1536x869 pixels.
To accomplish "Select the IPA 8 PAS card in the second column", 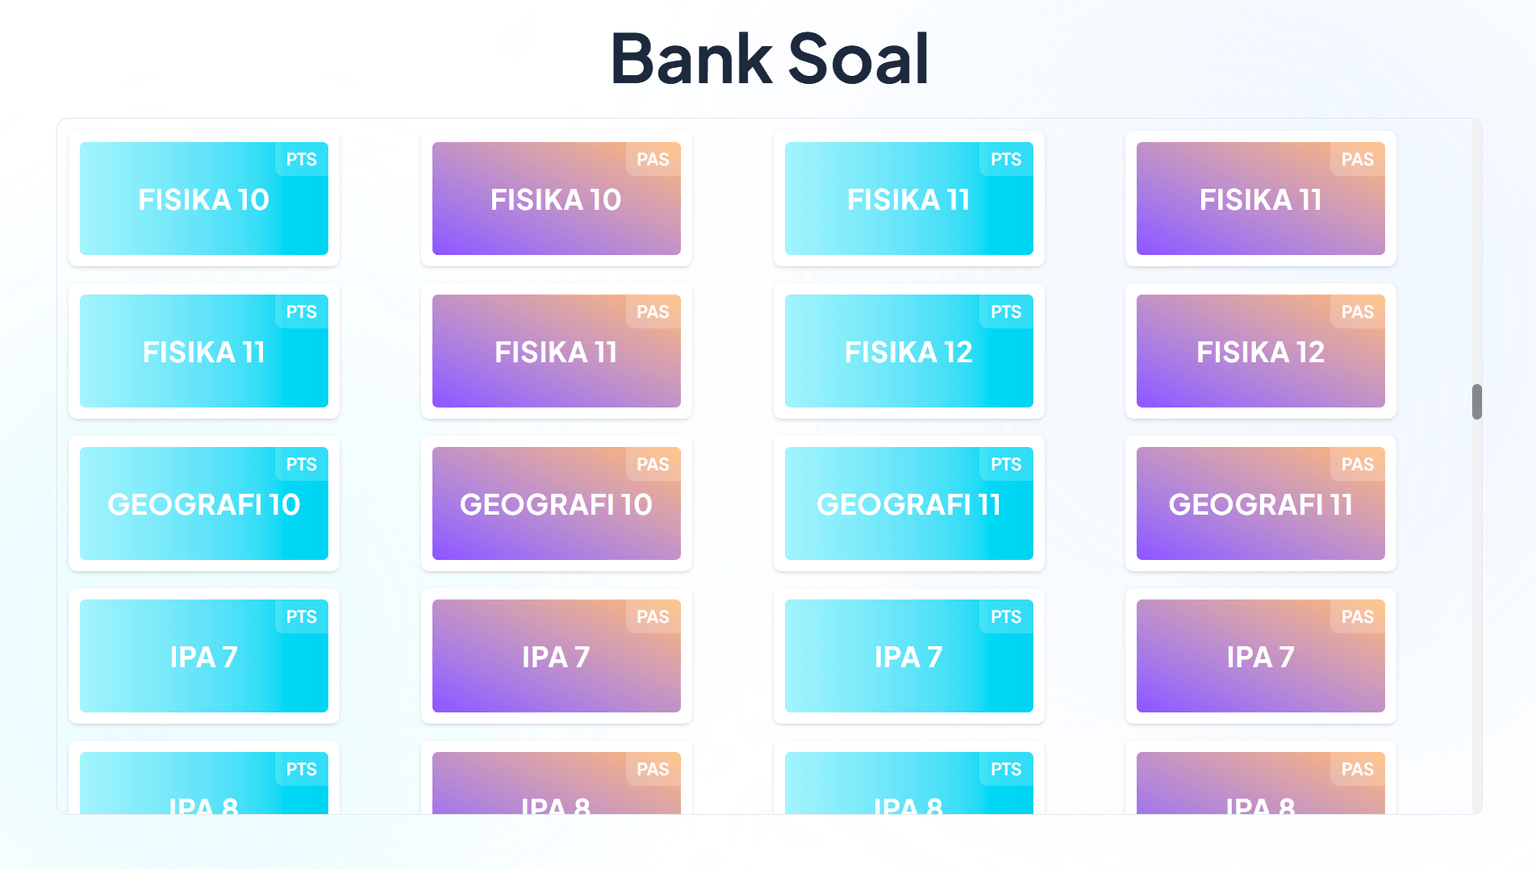I will pyautogui.click(x=556, y=790).
